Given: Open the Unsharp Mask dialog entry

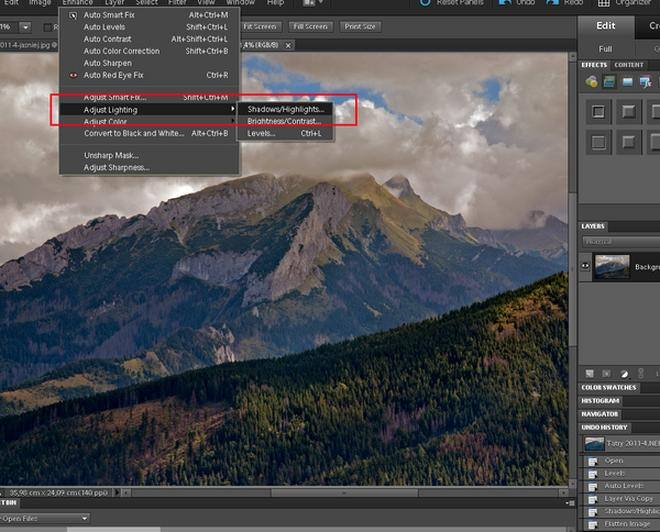Looking at the screenshot, I should coord(149,155).
